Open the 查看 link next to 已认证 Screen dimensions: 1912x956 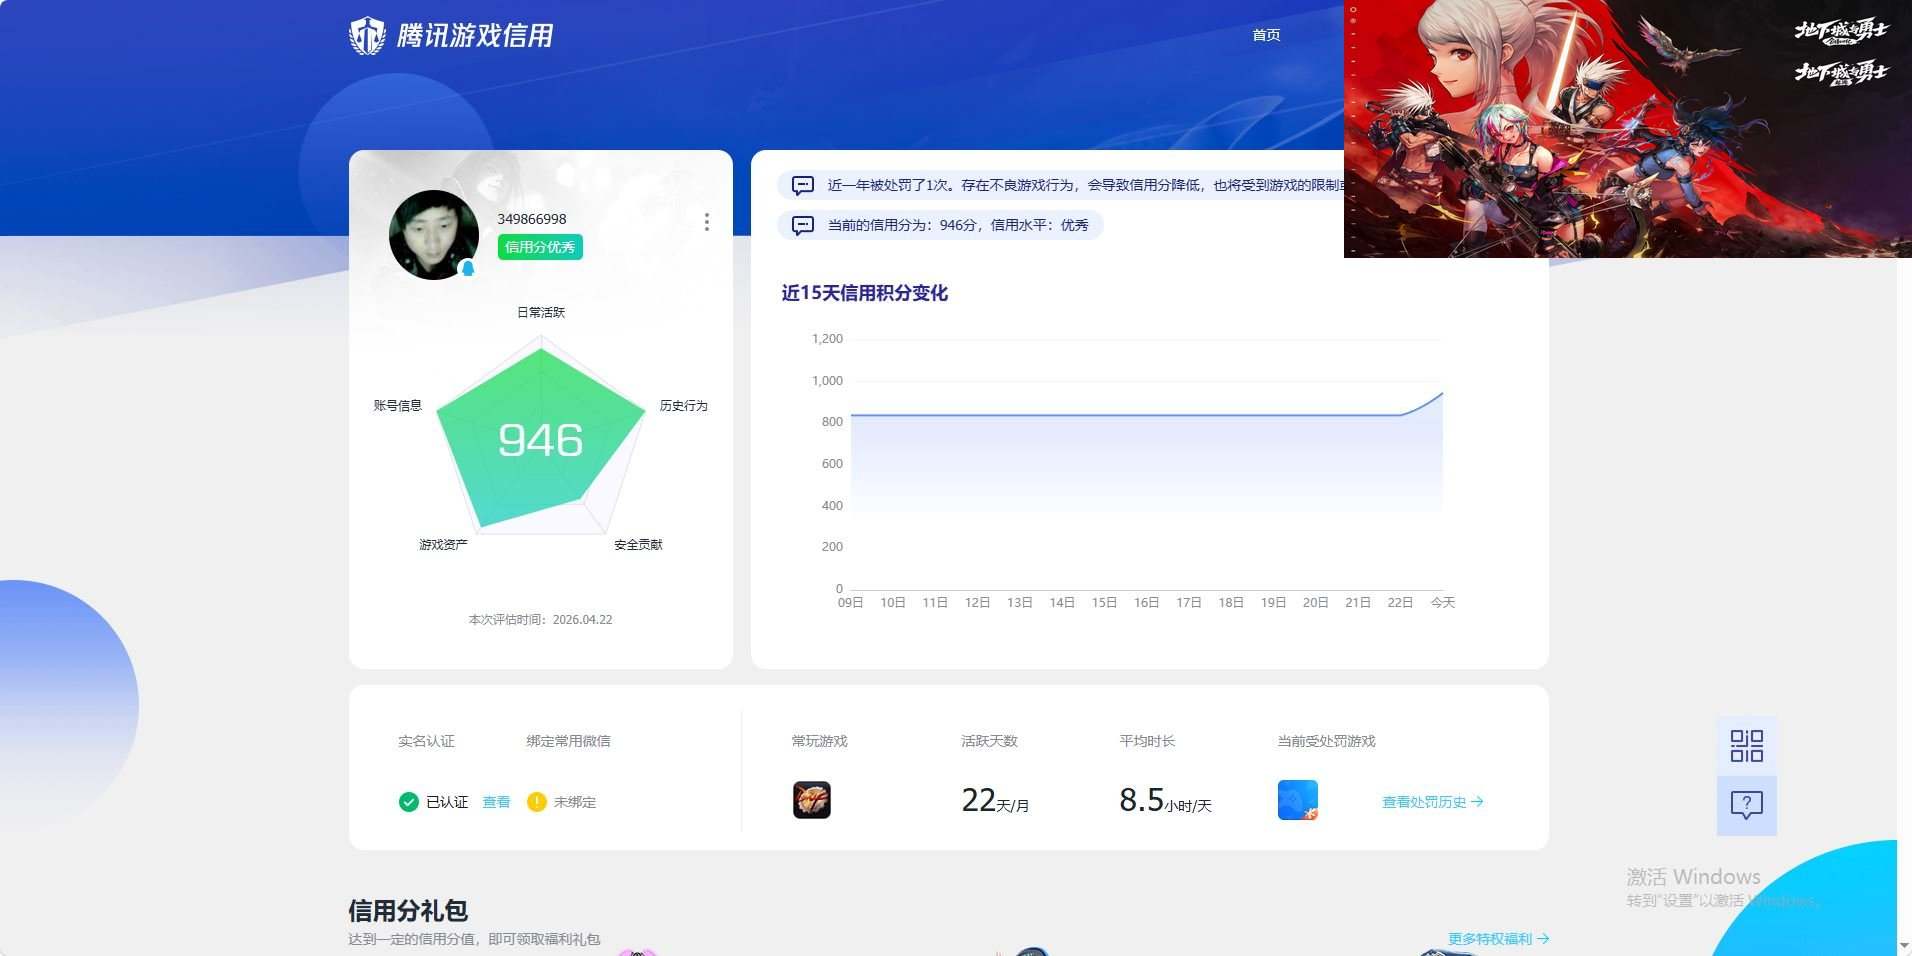[496, 802]
